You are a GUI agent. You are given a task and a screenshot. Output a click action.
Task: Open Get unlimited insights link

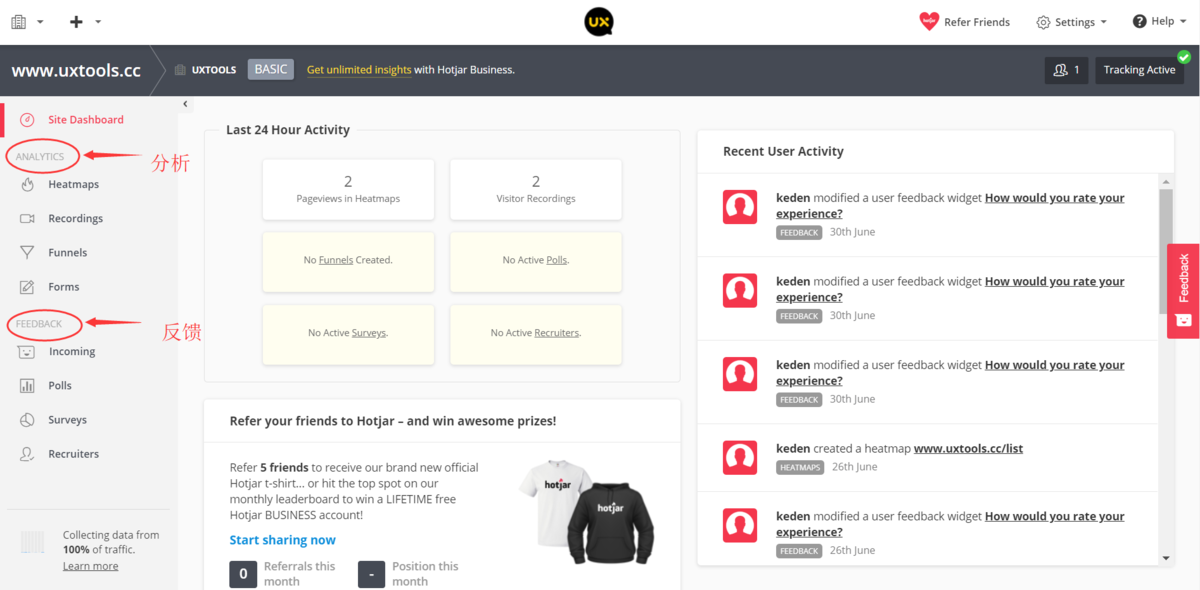[359, 70]
